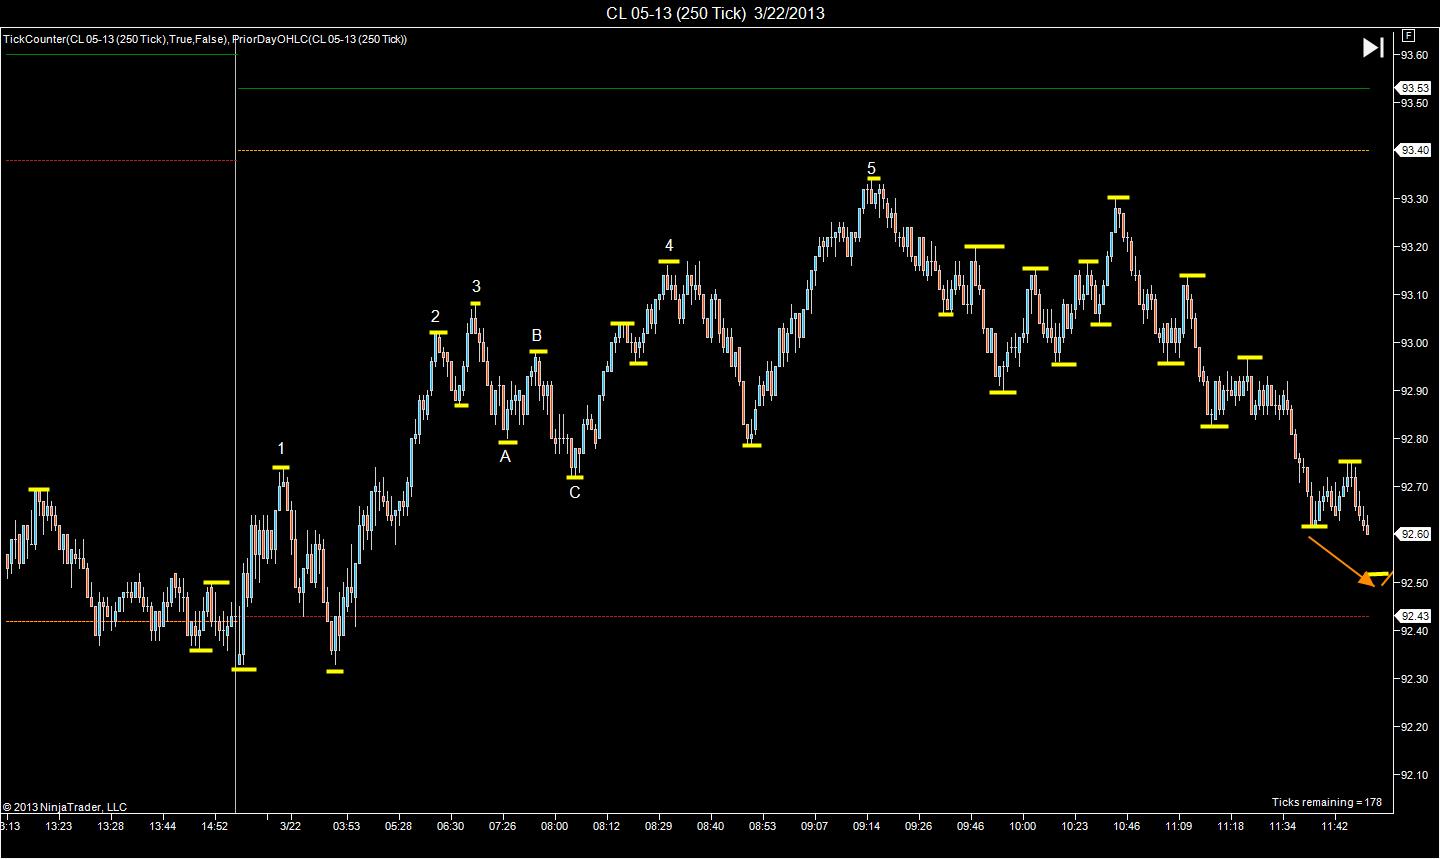
Task: Click the Ticks remaining = 178 counter
Action: 1327,802
